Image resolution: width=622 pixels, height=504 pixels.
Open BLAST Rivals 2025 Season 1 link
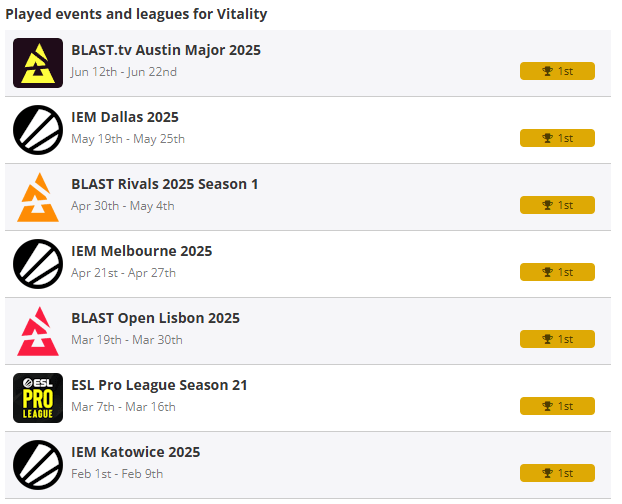click(165, 184)
